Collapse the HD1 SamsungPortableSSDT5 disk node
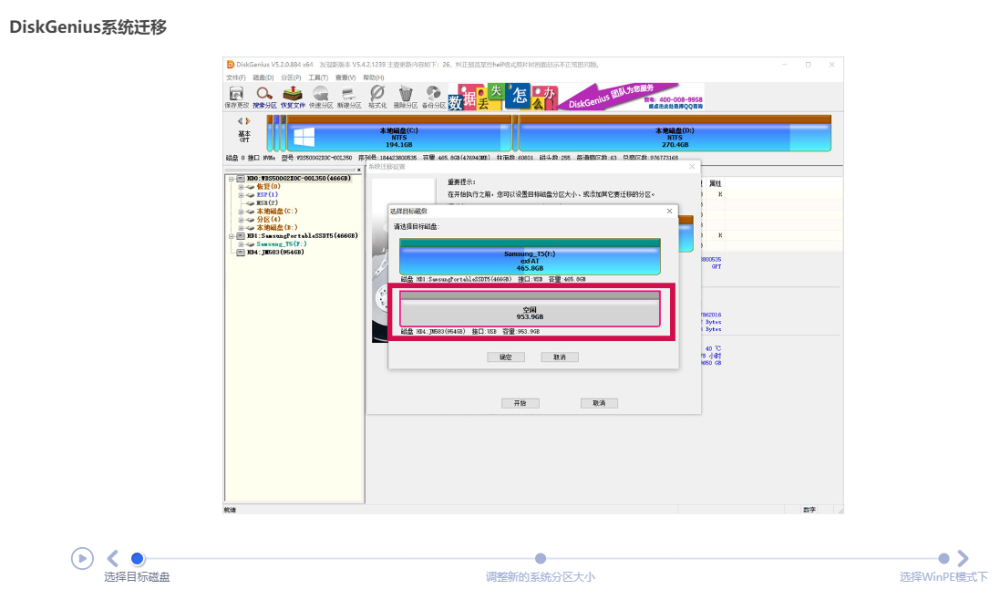 pos(232,236)
